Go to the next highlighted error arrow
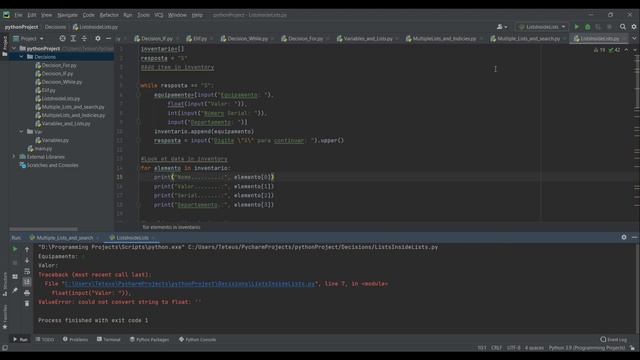Image resolution: width=640 pixels, height=360 pixels. point(635,50)
